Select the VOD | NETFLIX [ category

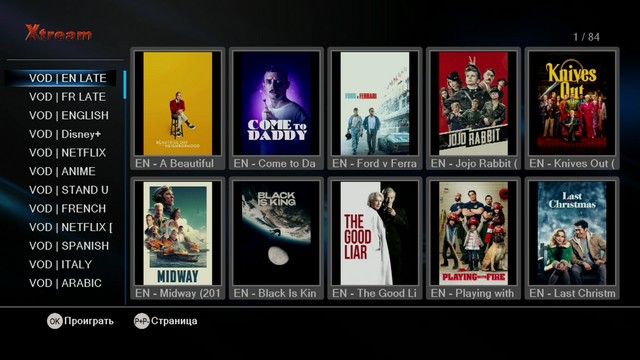point(71,227)
